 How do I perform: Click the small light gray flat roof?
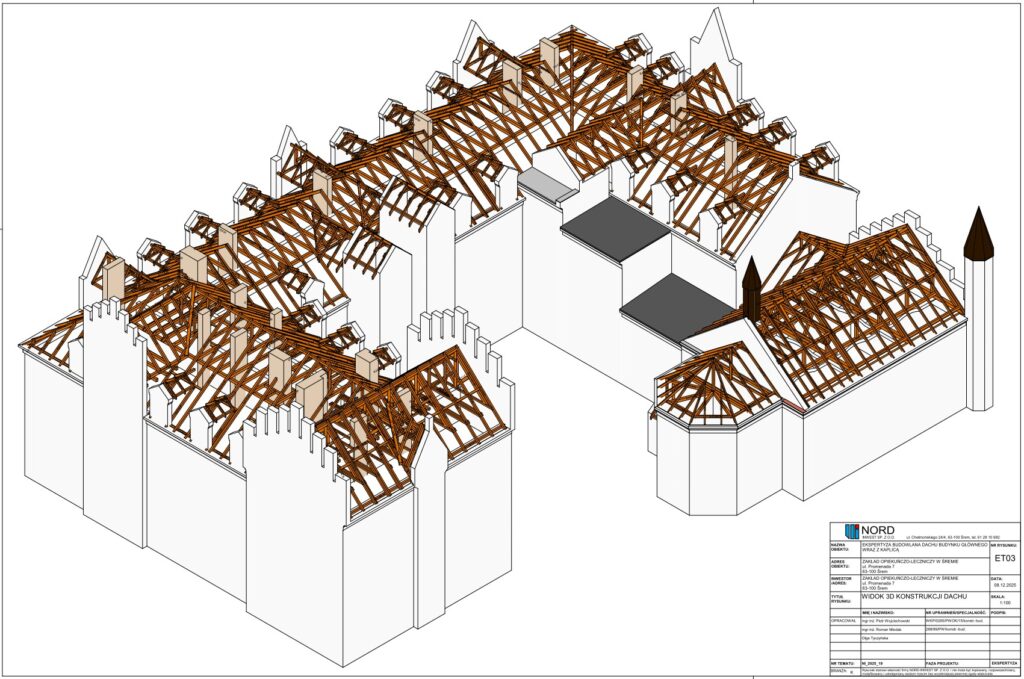(x=548, y=183)
